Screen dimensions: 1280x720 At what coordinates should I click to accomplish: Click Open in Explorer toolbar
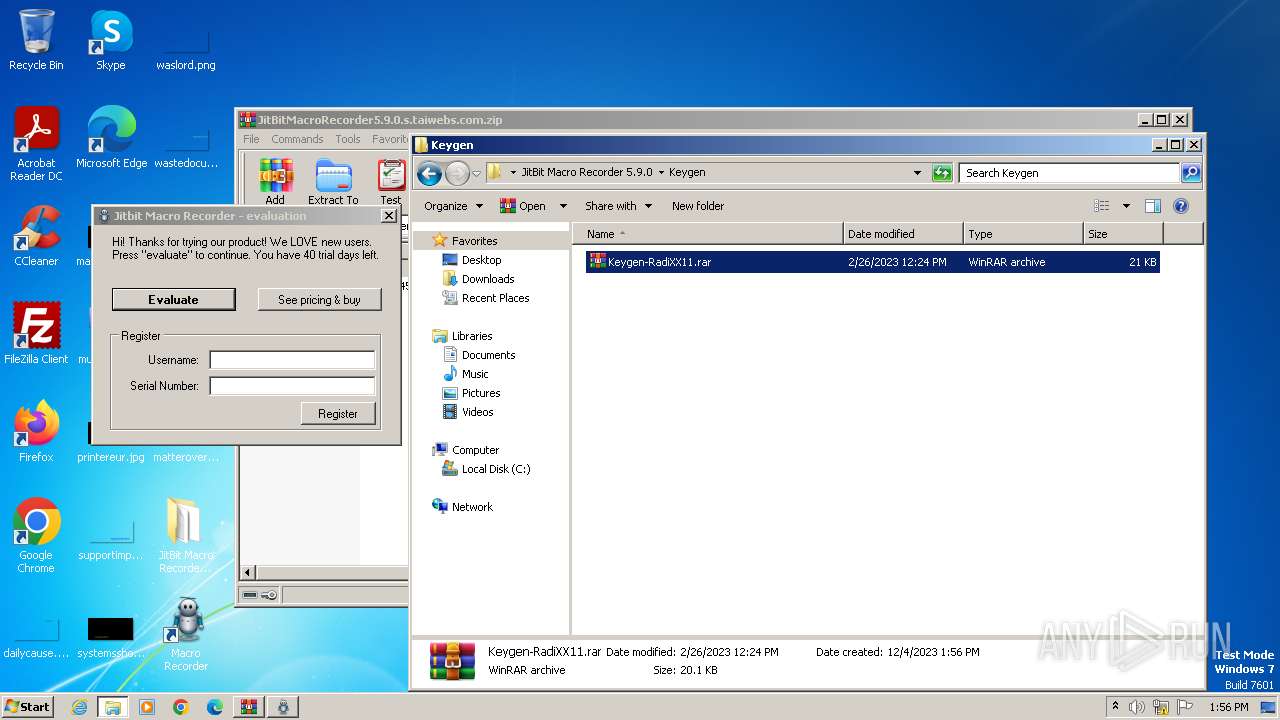pyautogui.click(x=524, y=206)
